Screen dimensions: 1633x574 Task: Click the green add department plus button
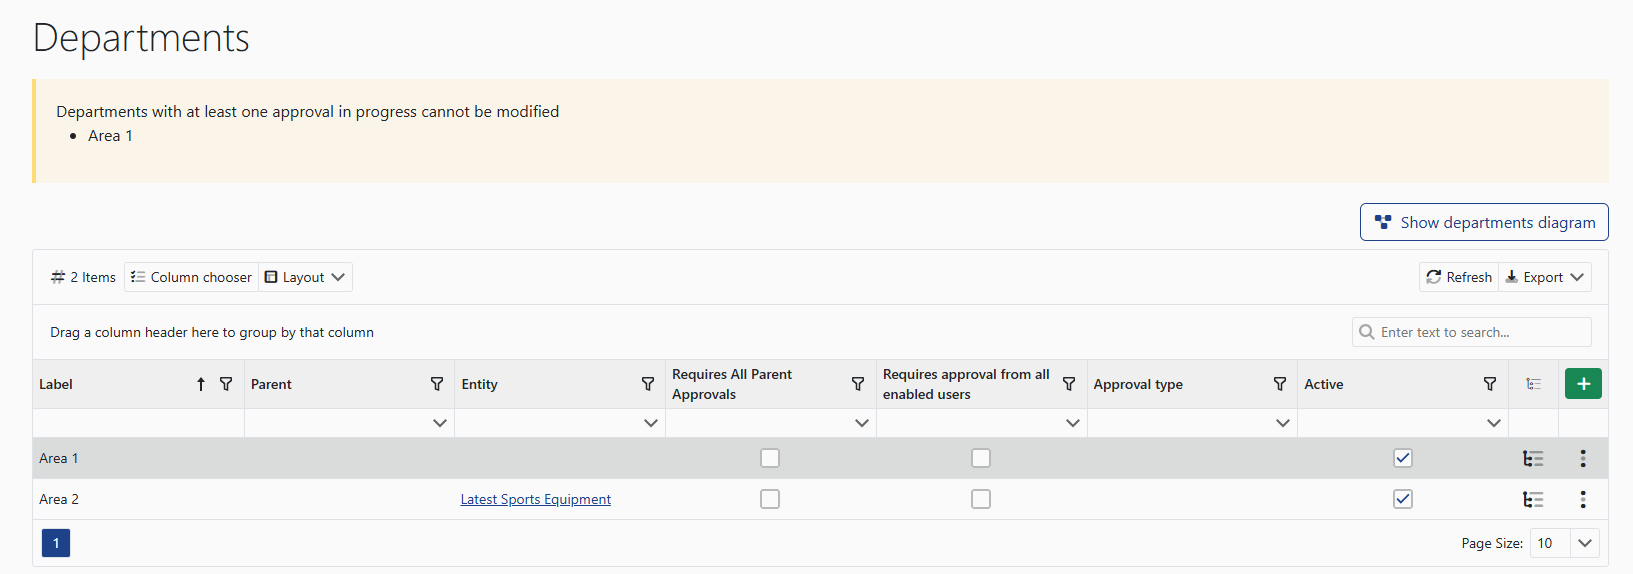(x=1583, y=384)
